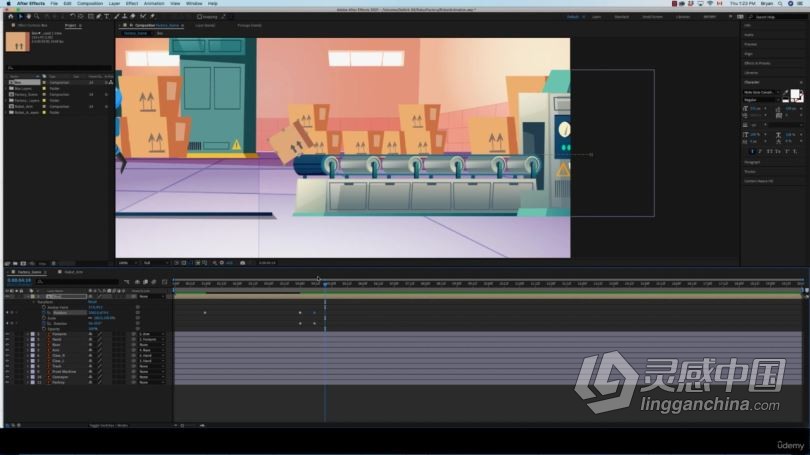Click the new folder icon in Project panel
The image size is (810, 455).
(x=15, y=263)
